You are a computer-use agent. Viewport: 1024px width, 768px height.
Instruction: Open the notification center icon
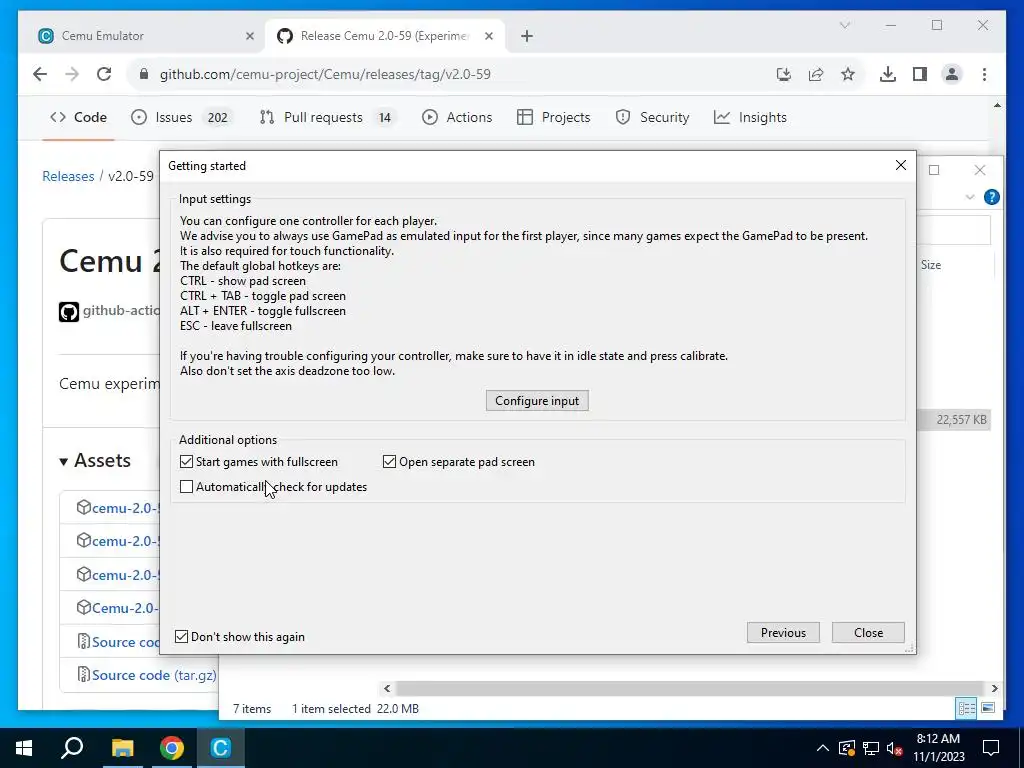(x=991, y=748)
